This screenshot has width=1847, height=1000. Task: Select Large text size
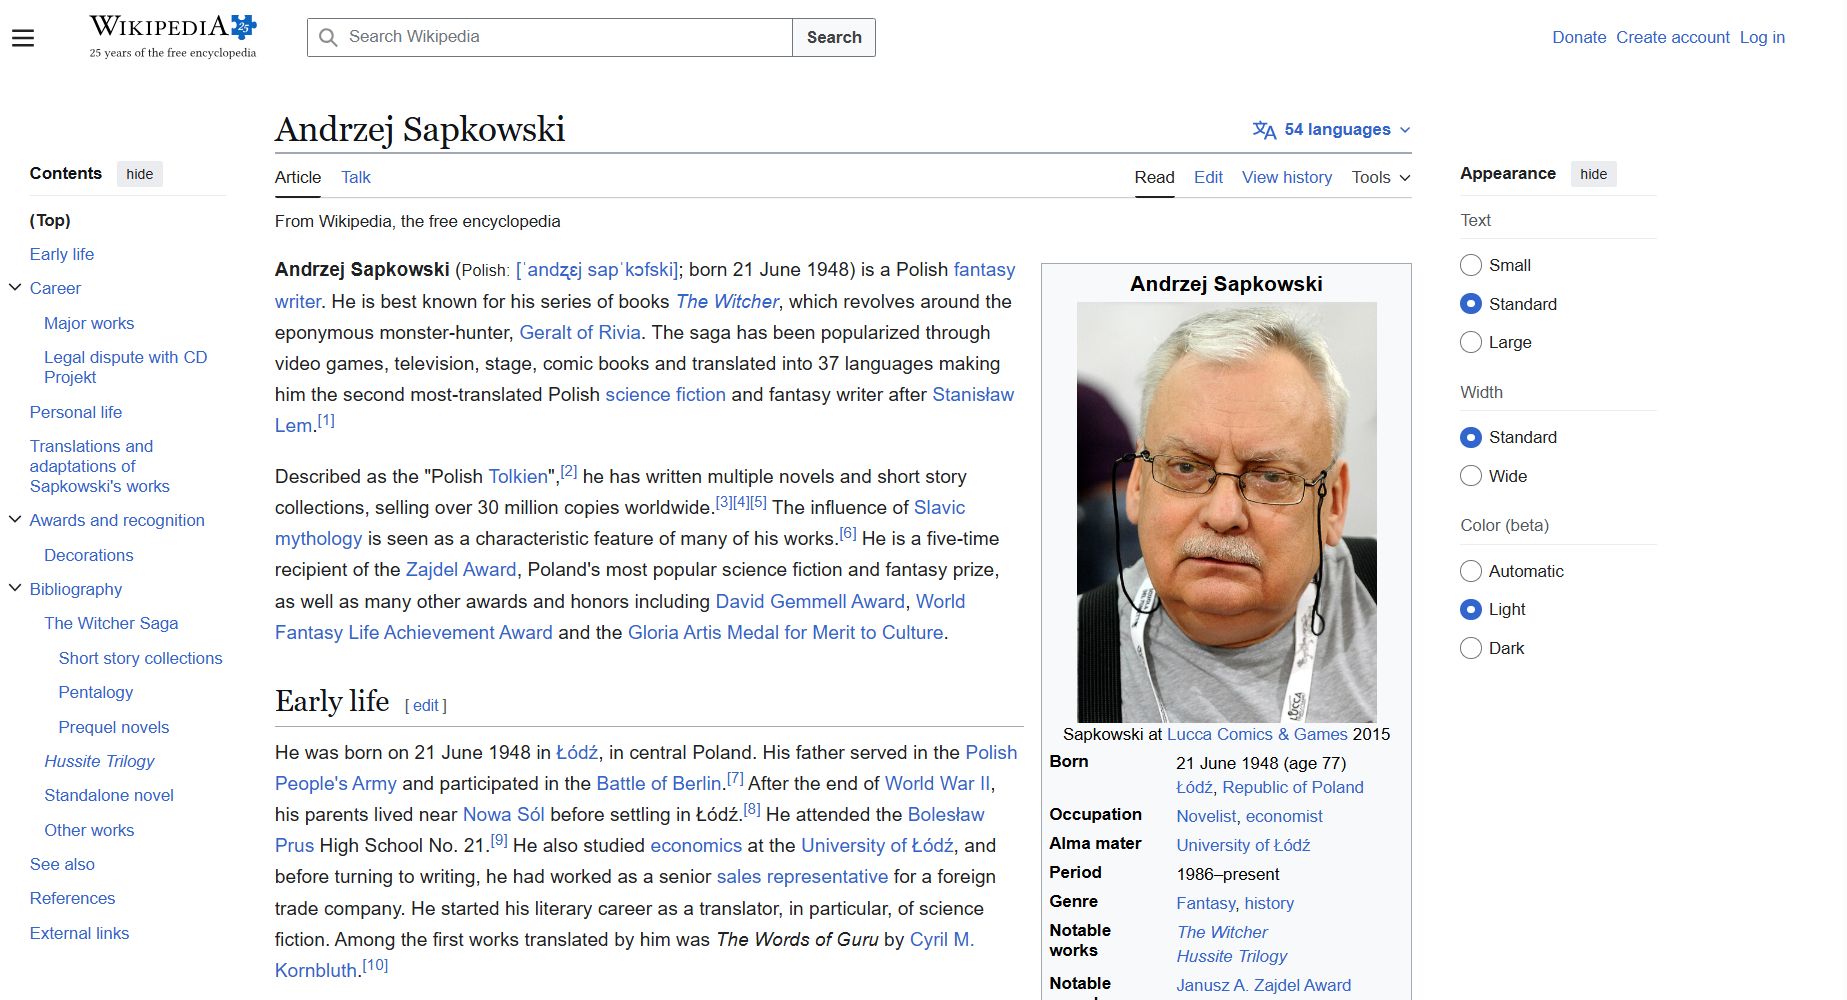click(1471, 342)
